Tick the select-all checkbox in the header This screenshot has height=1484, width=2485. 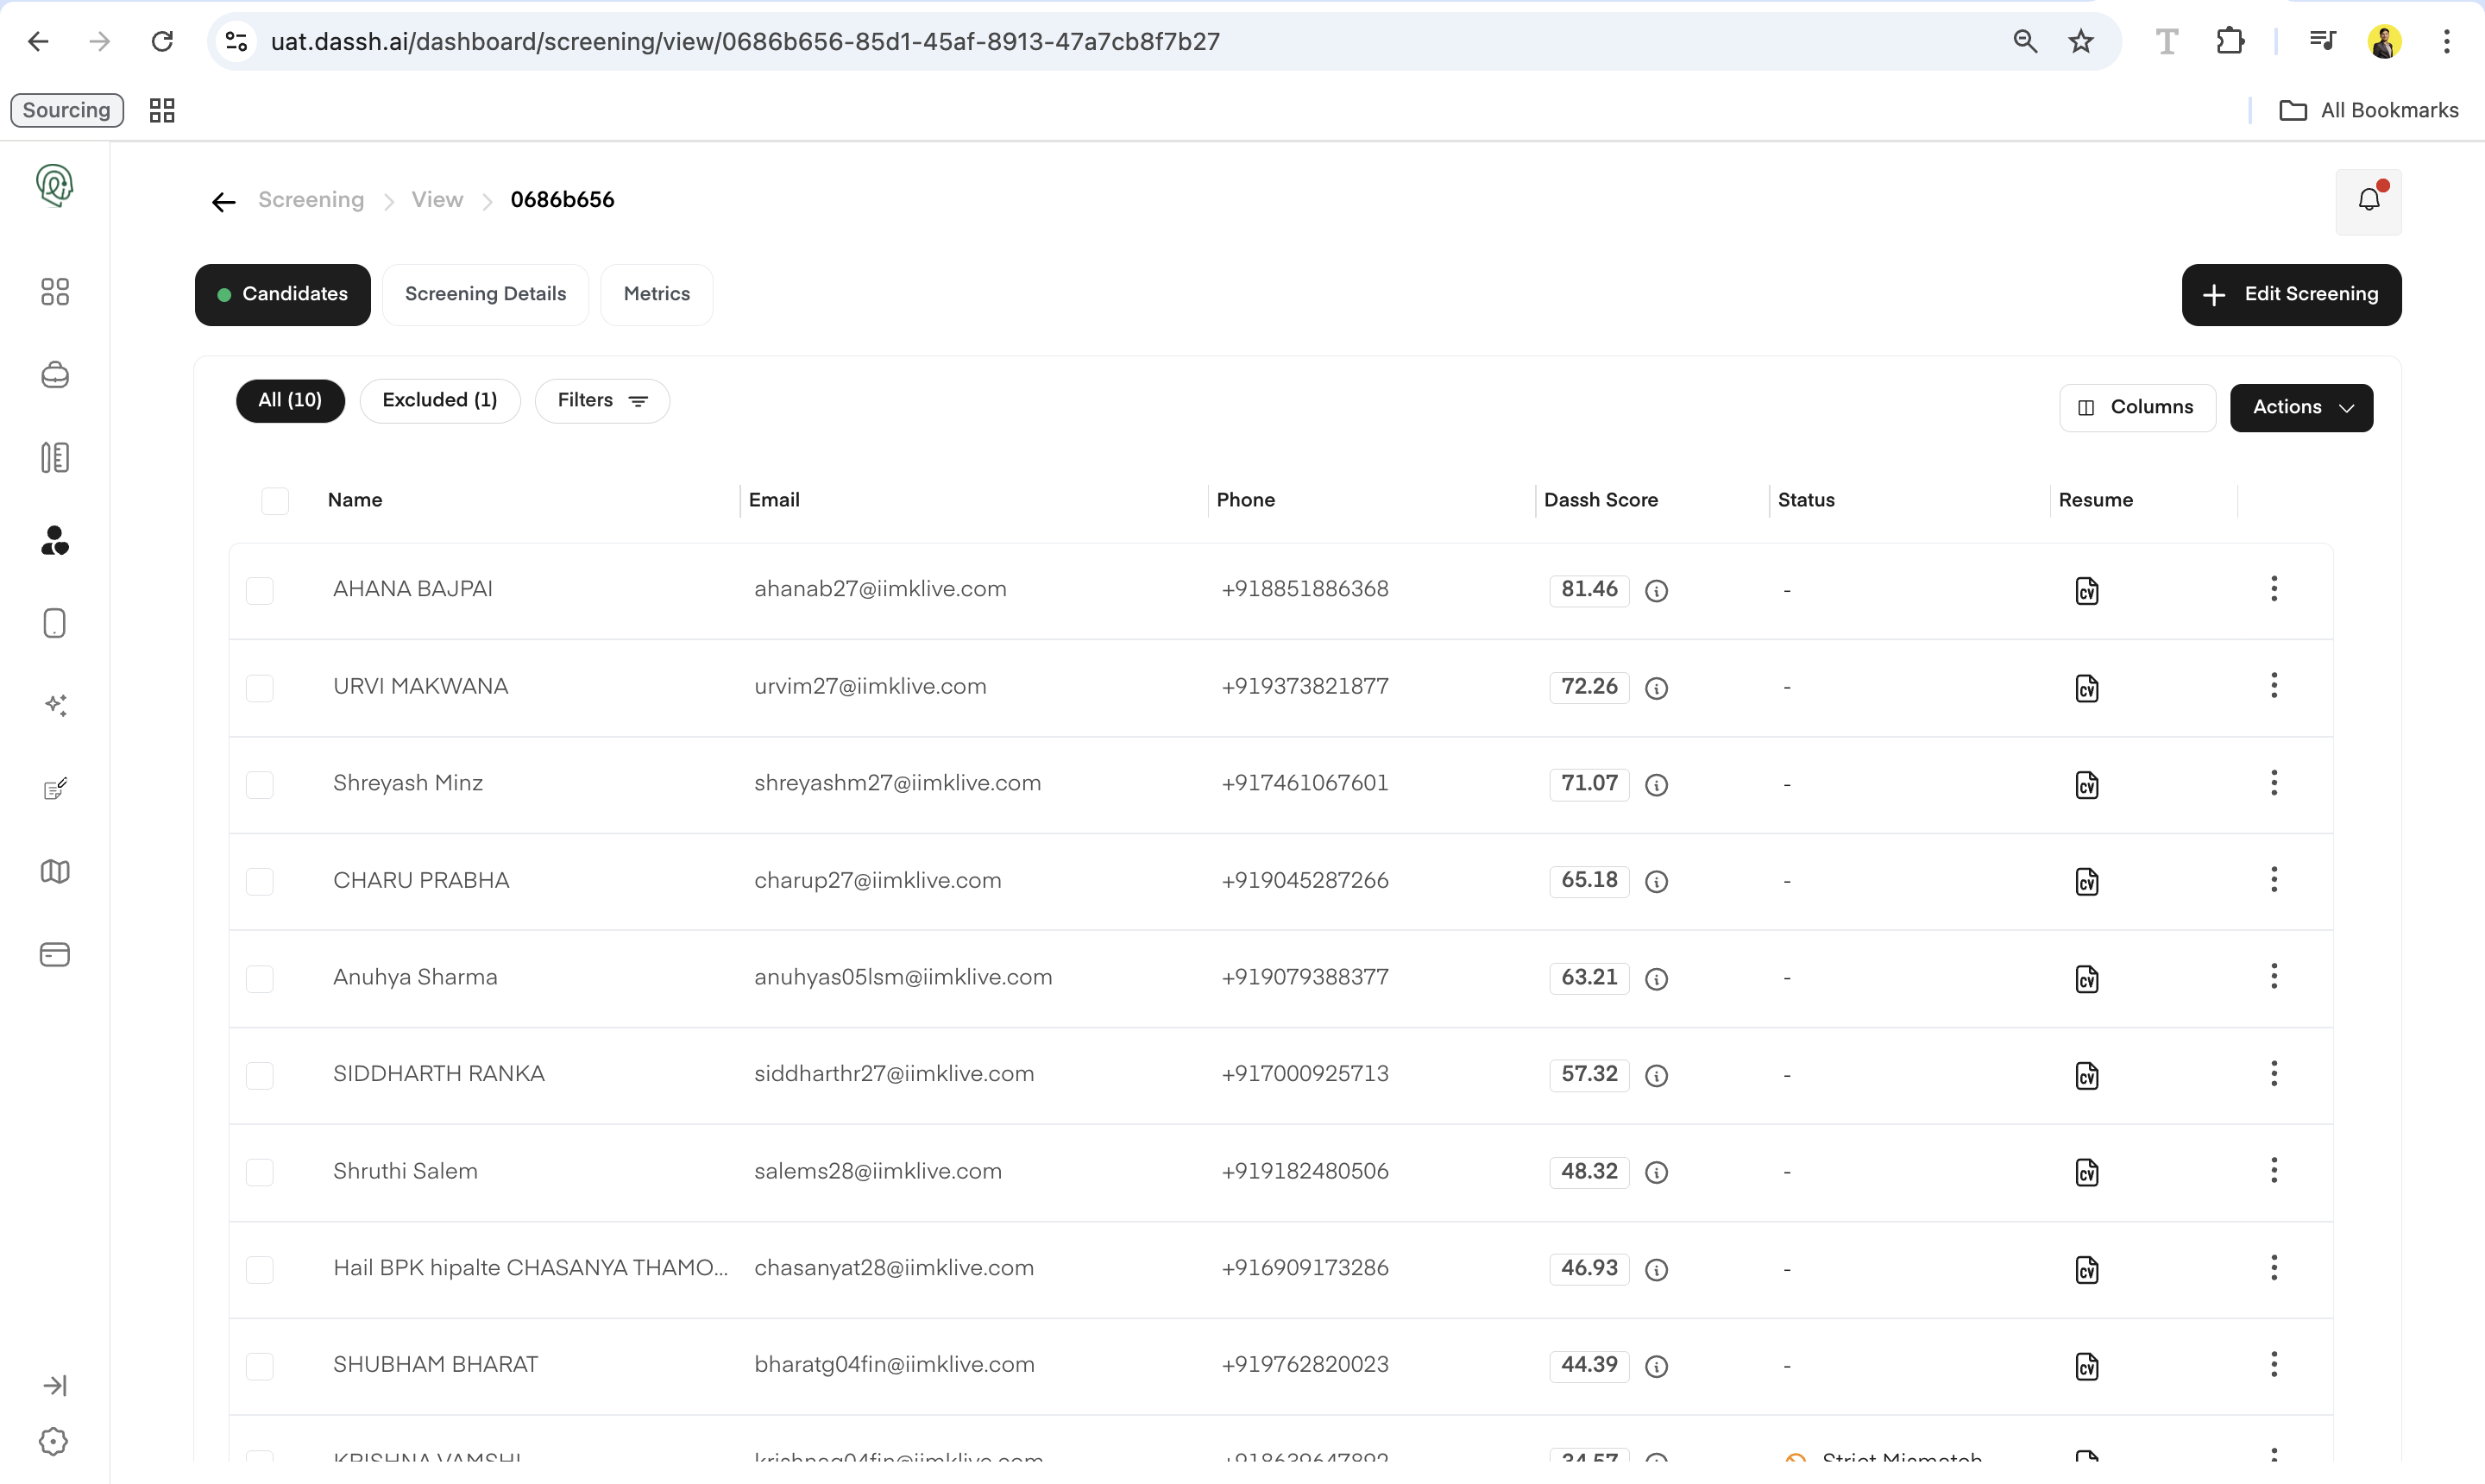tap(274, 500)
